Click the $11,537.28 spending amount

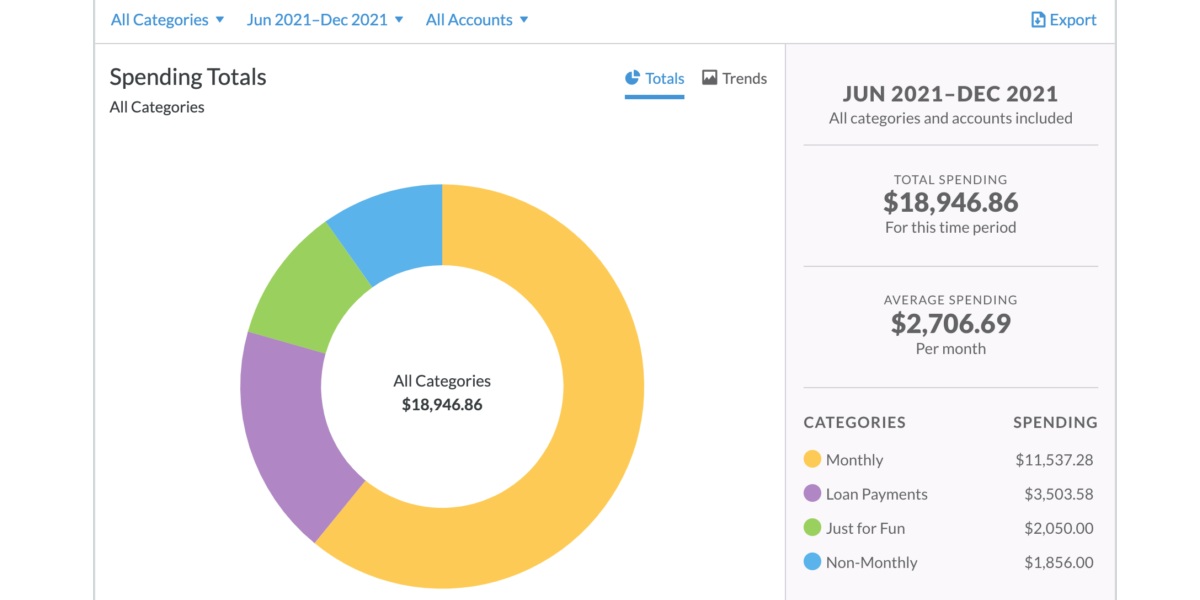[1054, 460]
